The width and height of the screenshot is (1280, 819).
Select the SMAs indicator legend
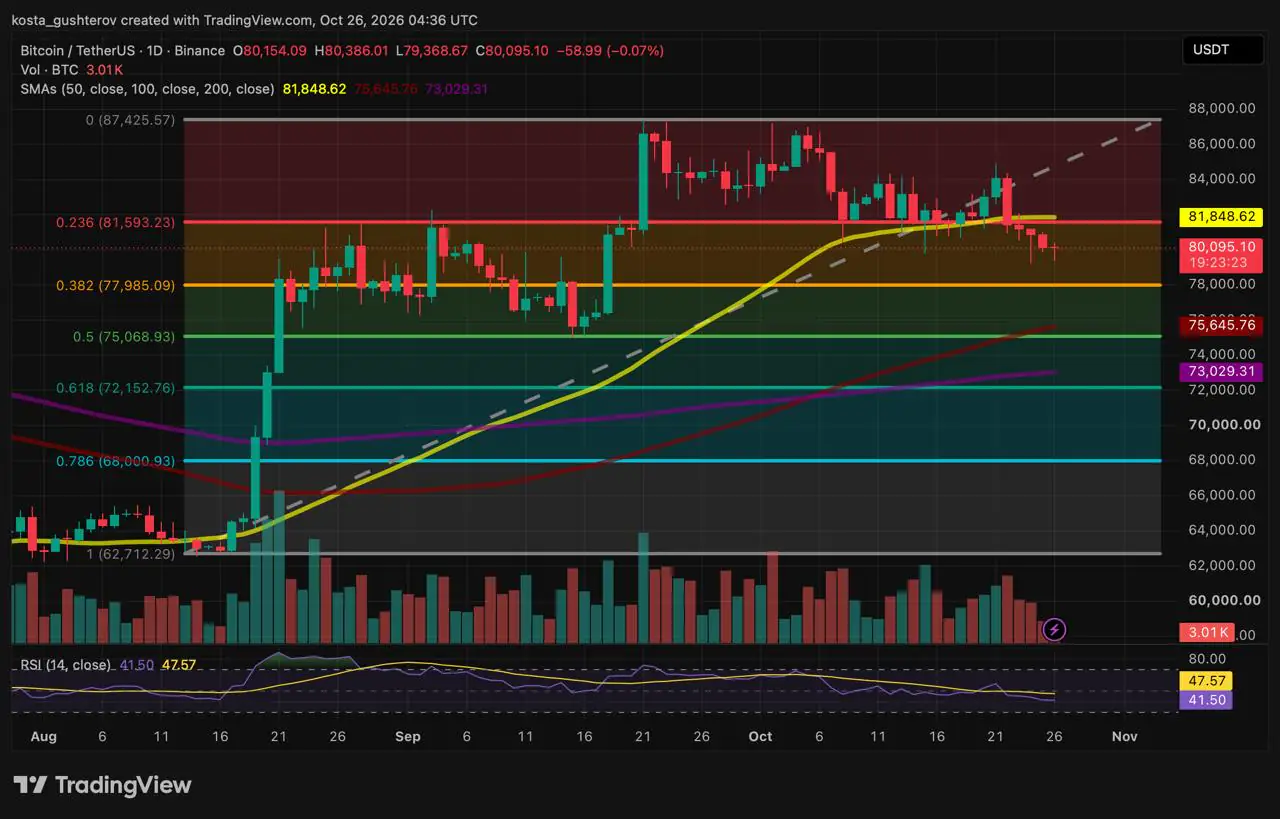click(148, 89)
